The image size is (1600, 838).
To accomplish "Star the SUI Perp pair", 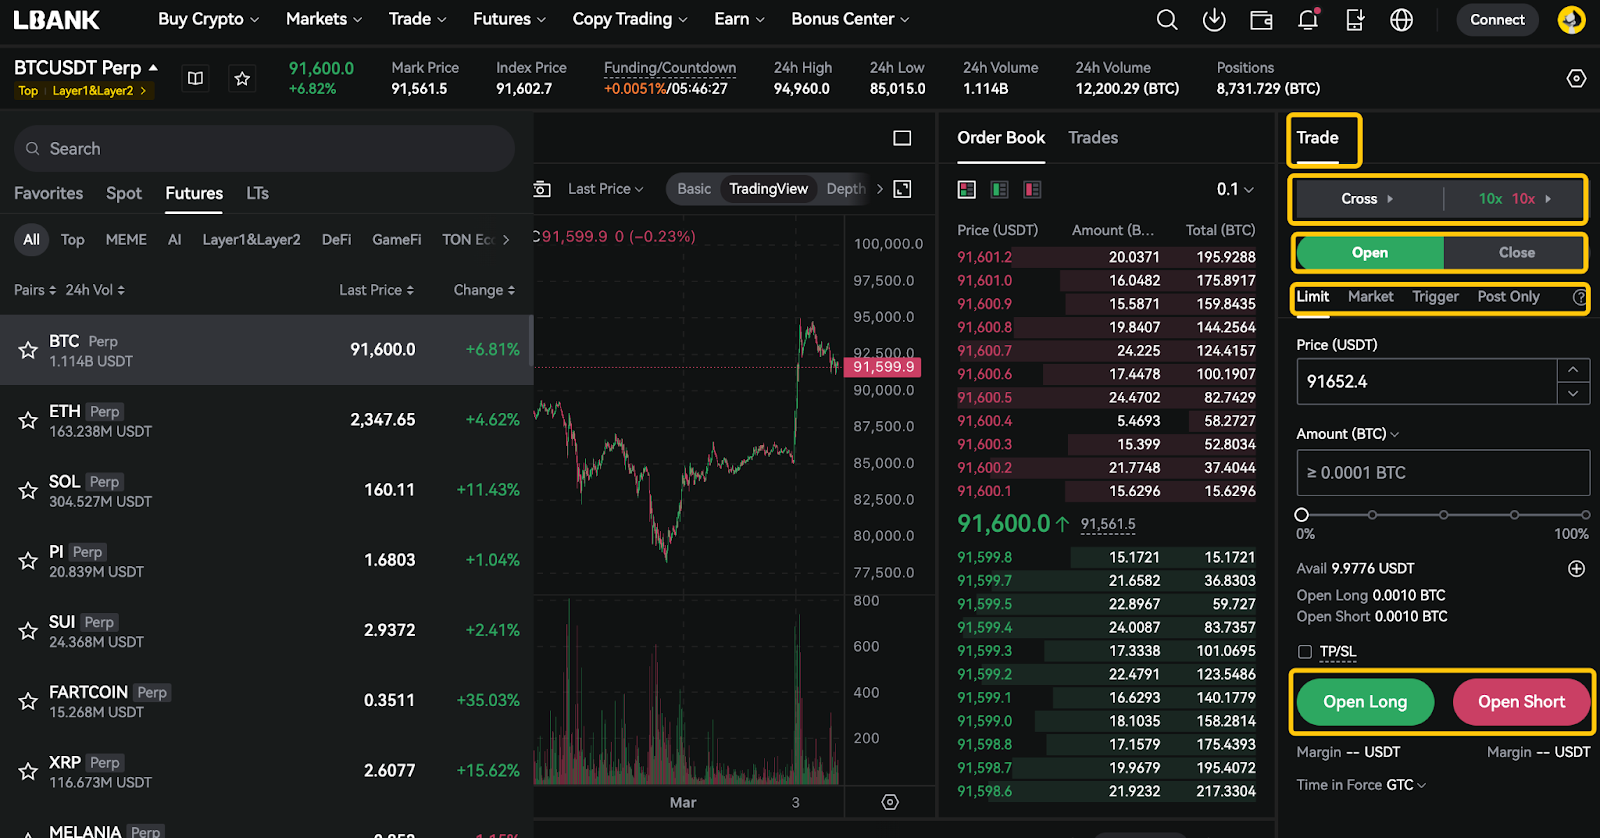I will pos(28,631).
